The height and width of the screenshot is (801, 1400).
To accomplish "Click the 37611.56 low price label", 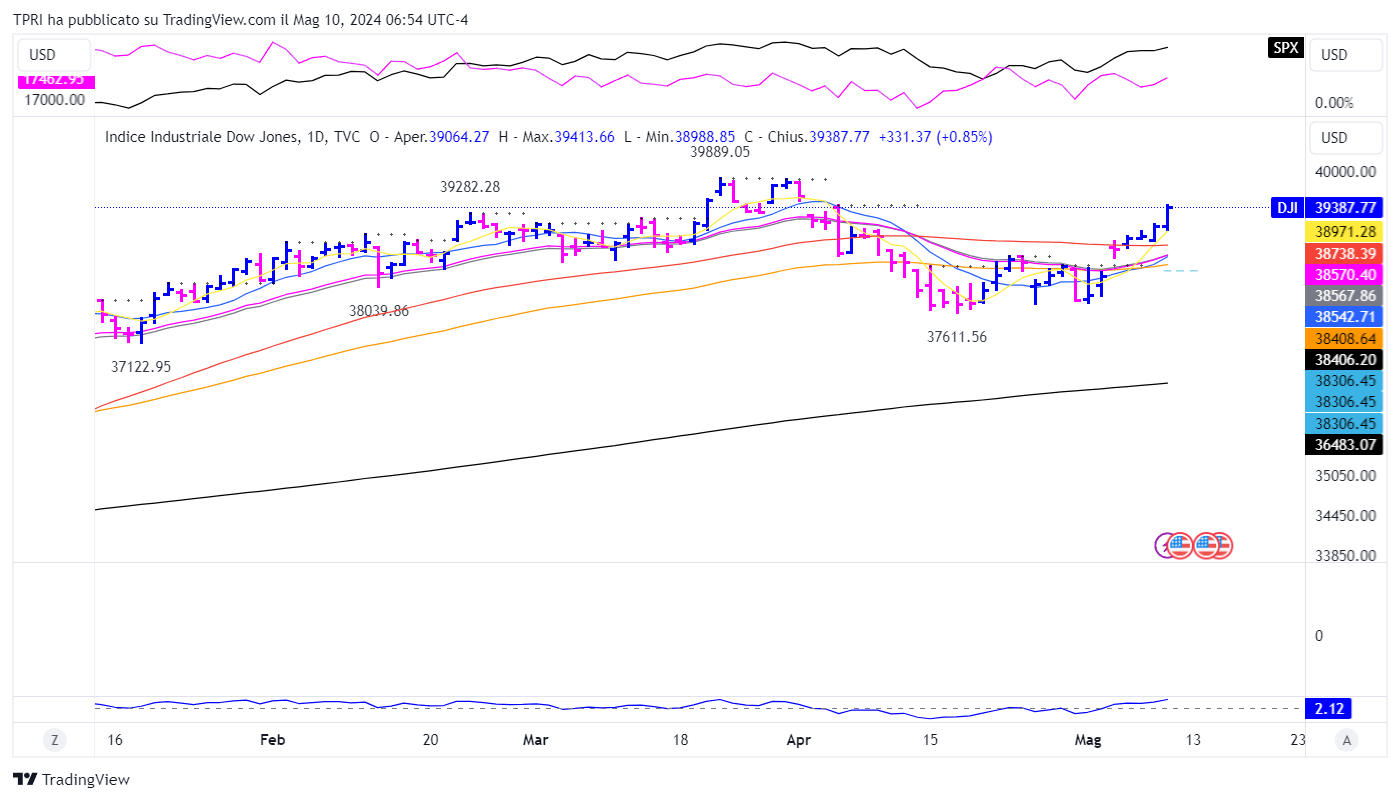I will (x=957, y=338).
